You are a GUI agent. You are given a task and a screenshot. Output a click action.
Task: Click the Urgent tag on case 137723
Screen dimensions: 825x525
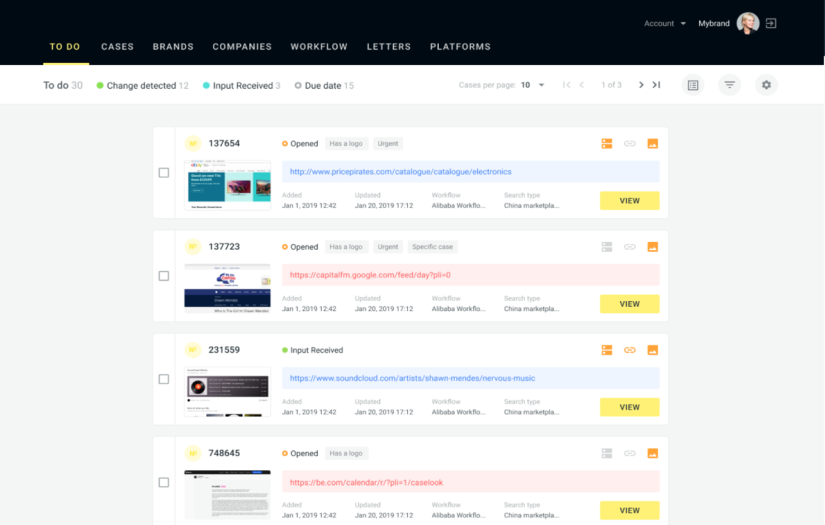[x=388, y=247]
